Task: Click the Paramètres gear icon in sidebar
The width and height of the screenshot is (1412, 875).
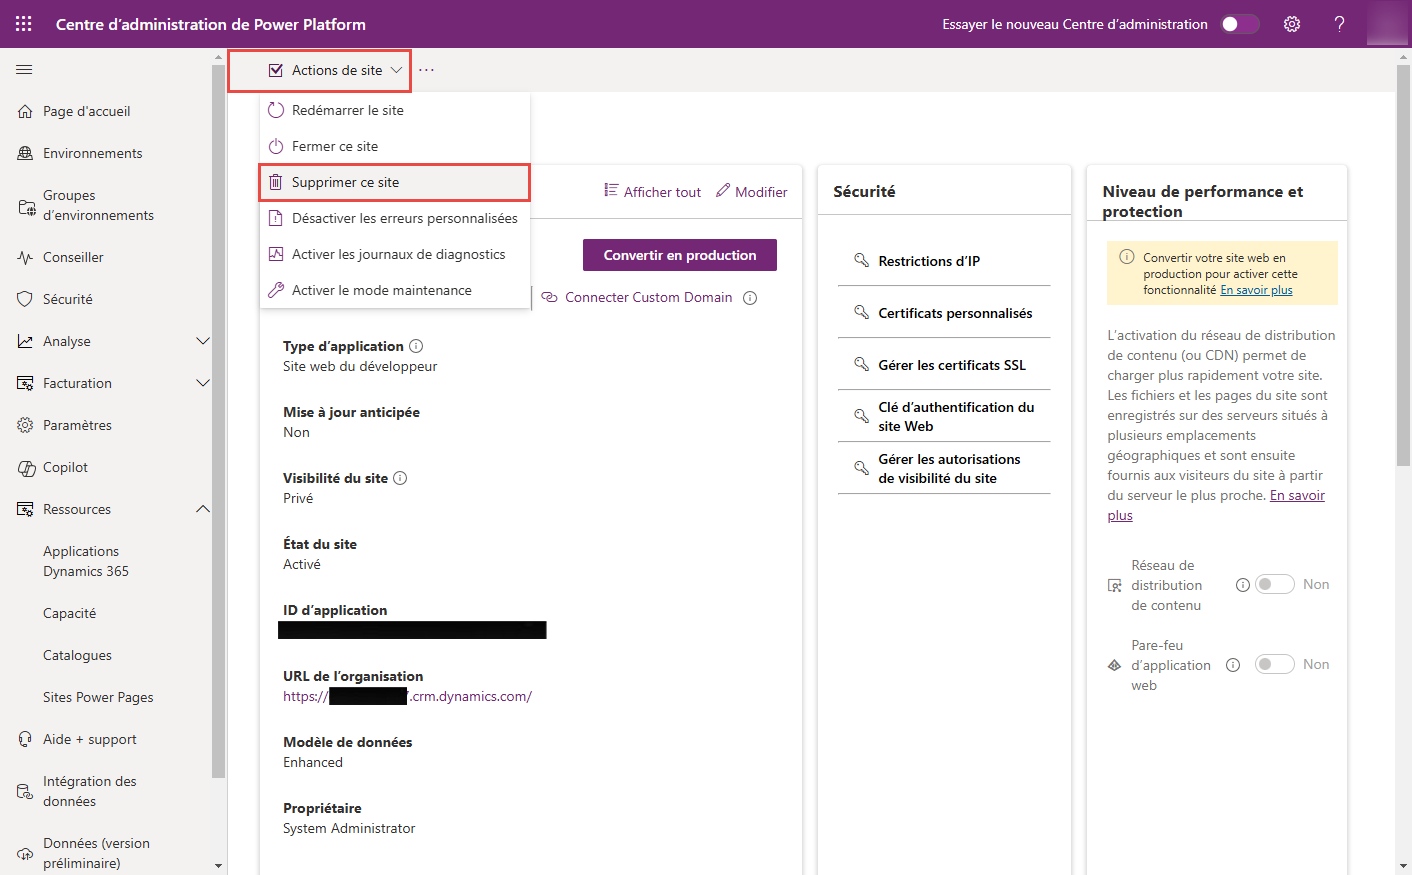Action: 25,425
